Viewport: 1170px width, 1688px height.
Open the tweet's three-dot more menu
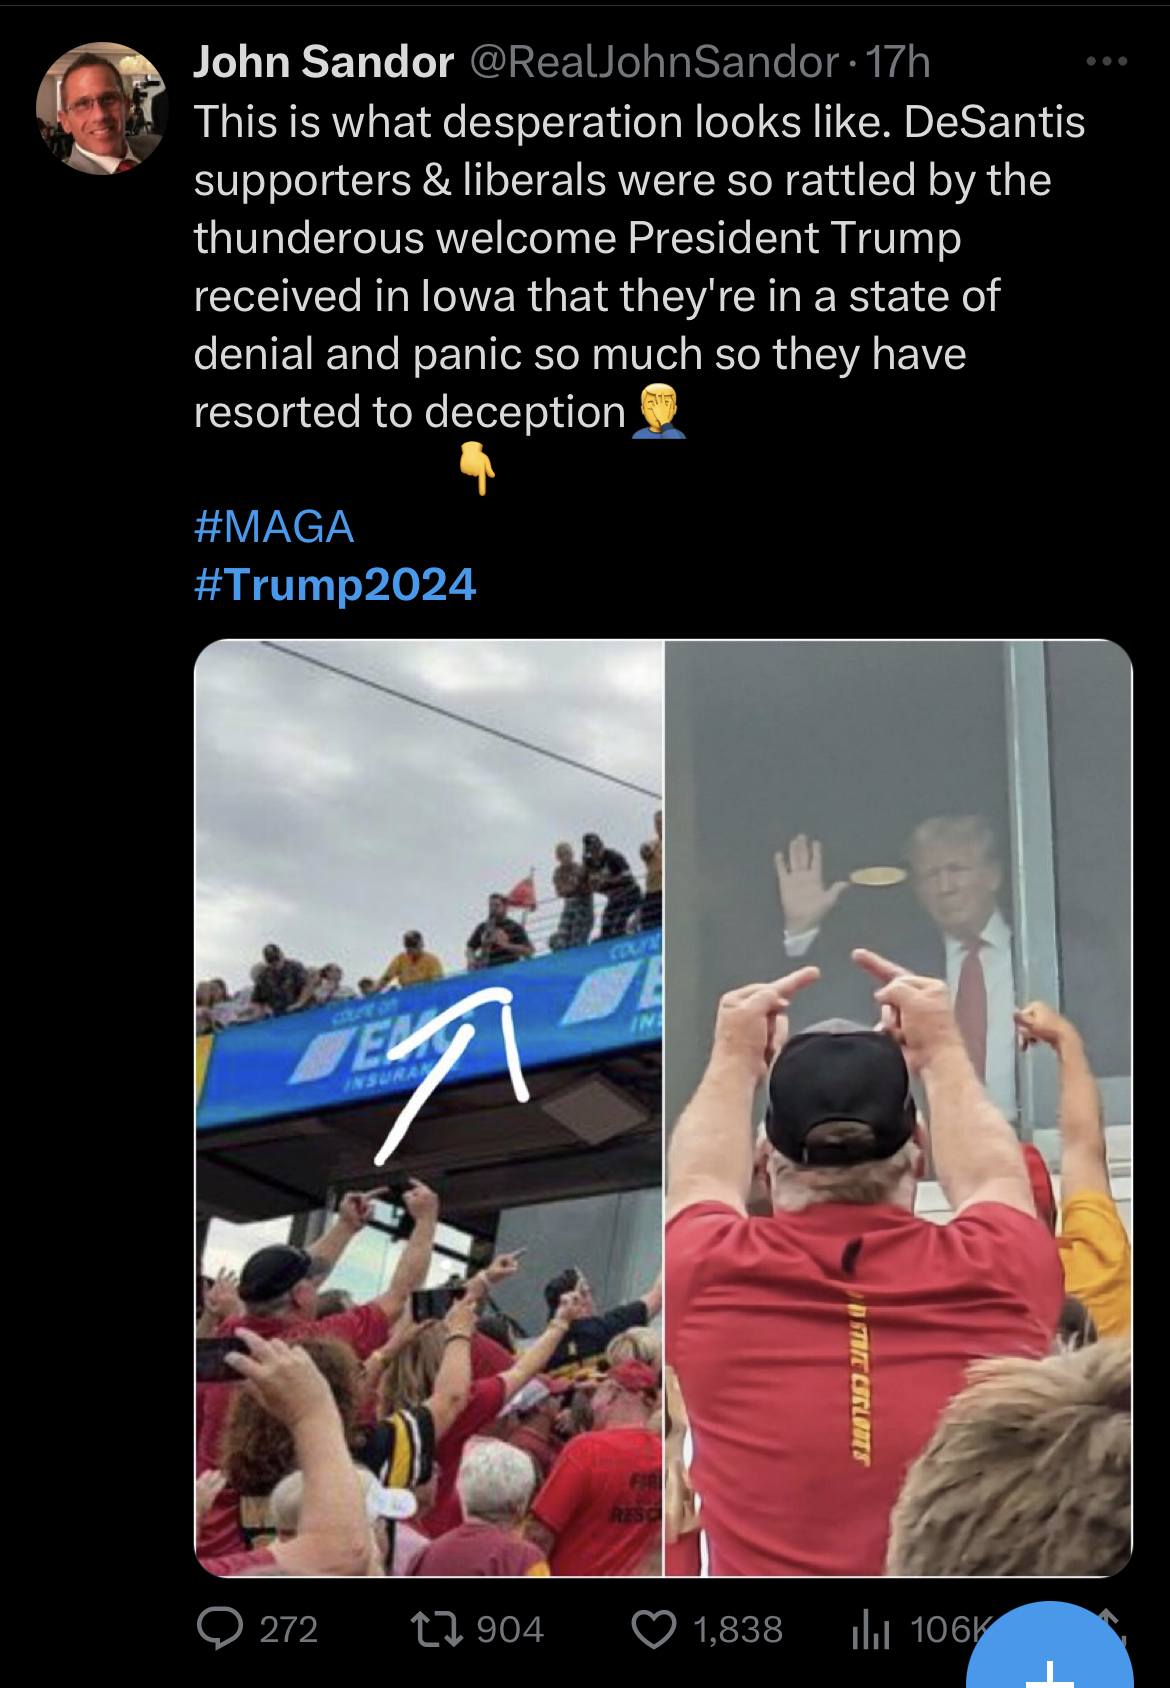coord(1107,62)
